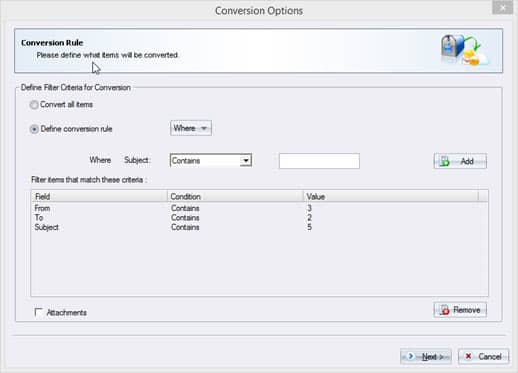This screenshot has height=373, width=518.
Task: Click the Remove icon with red mark
Action: (x=444, y=310)
